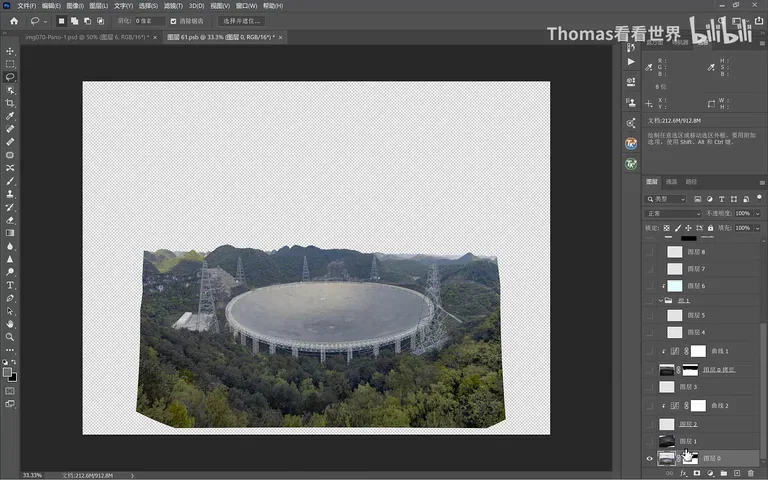Click the 图层 0 layer mask thumbnail
Image resolution: width=768 pixels, height=480 pixels.
point(691,458)
